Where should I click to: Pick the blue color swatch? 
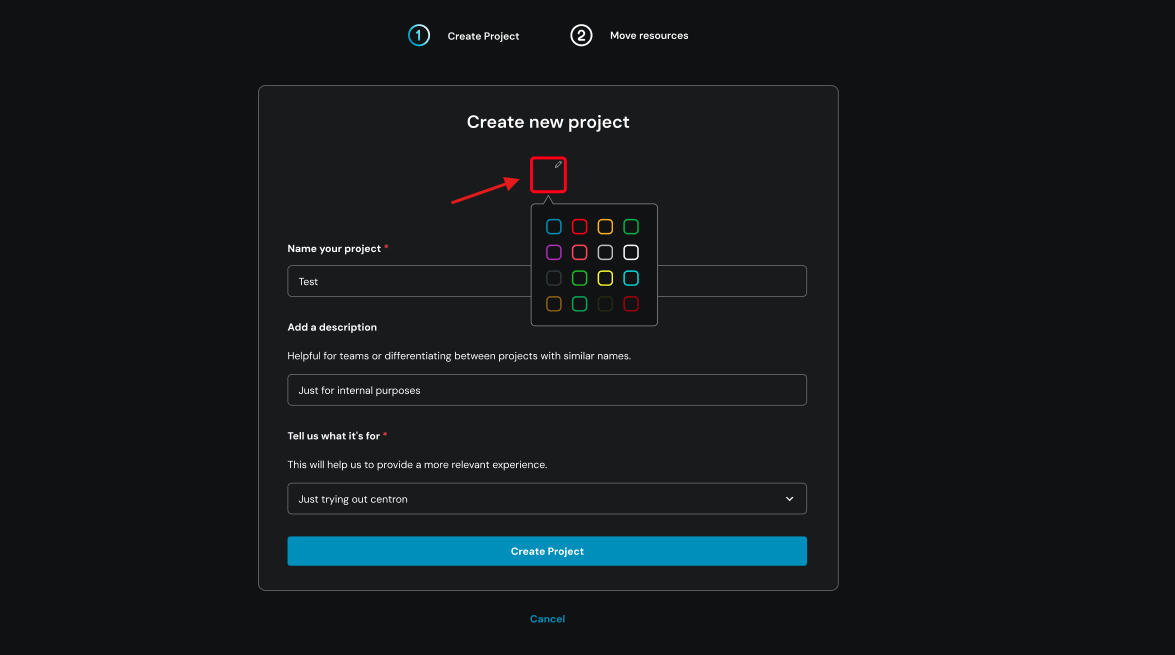click(554, 227)
